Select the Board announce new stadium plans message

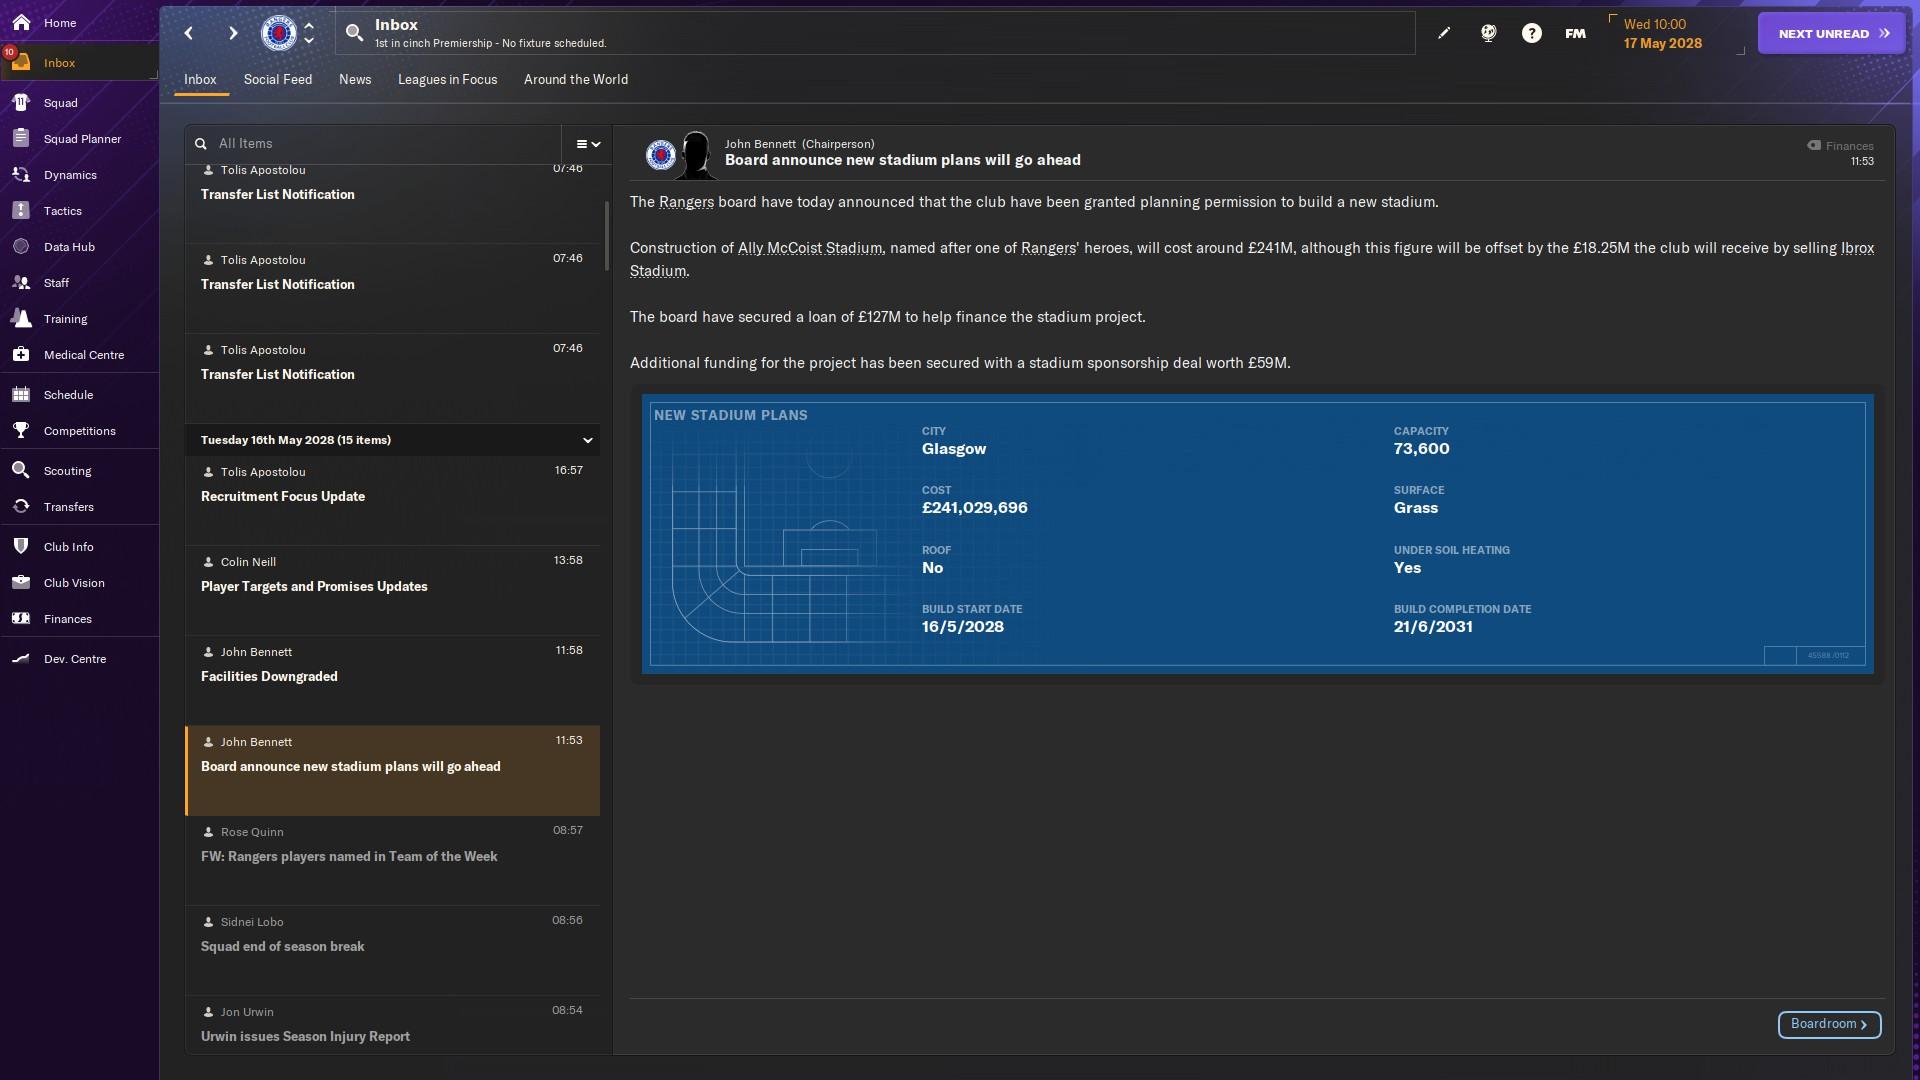[x=392, y=770]
